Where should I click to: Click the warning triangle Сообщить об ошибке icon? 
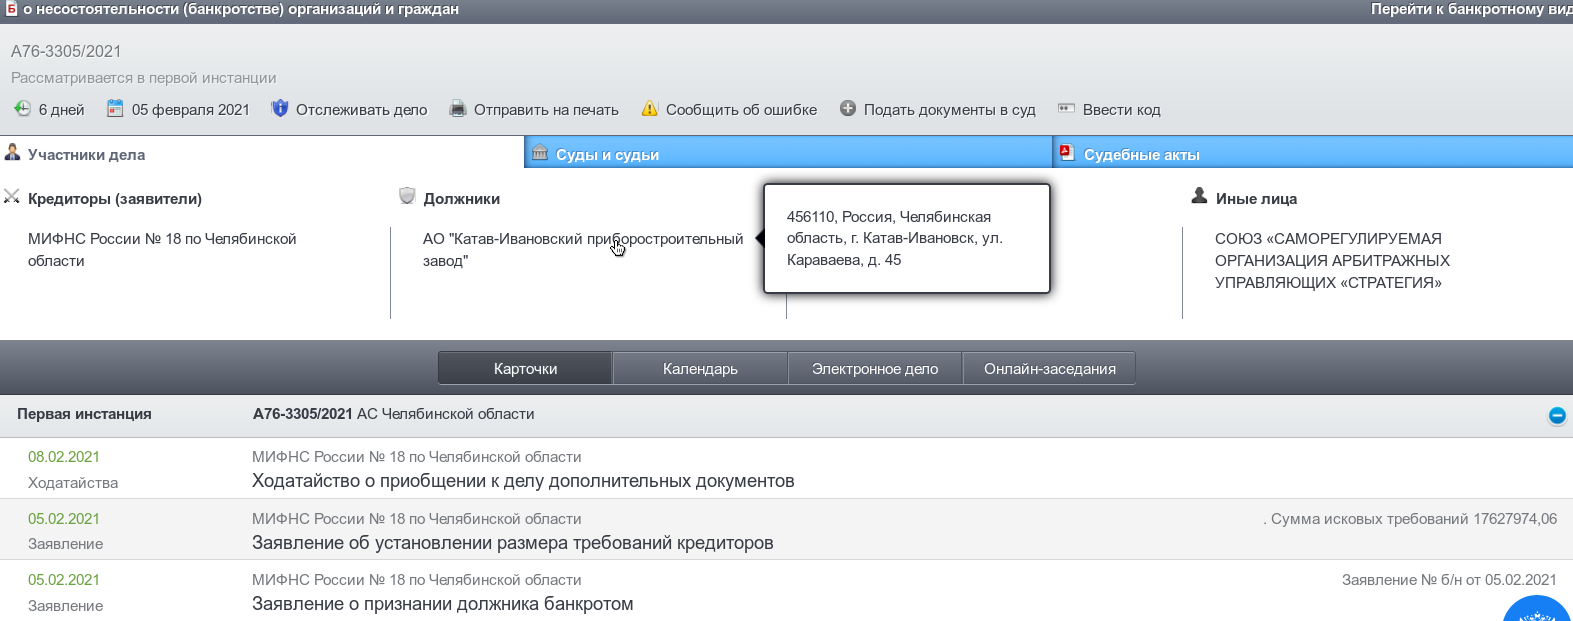coord(650,109)
